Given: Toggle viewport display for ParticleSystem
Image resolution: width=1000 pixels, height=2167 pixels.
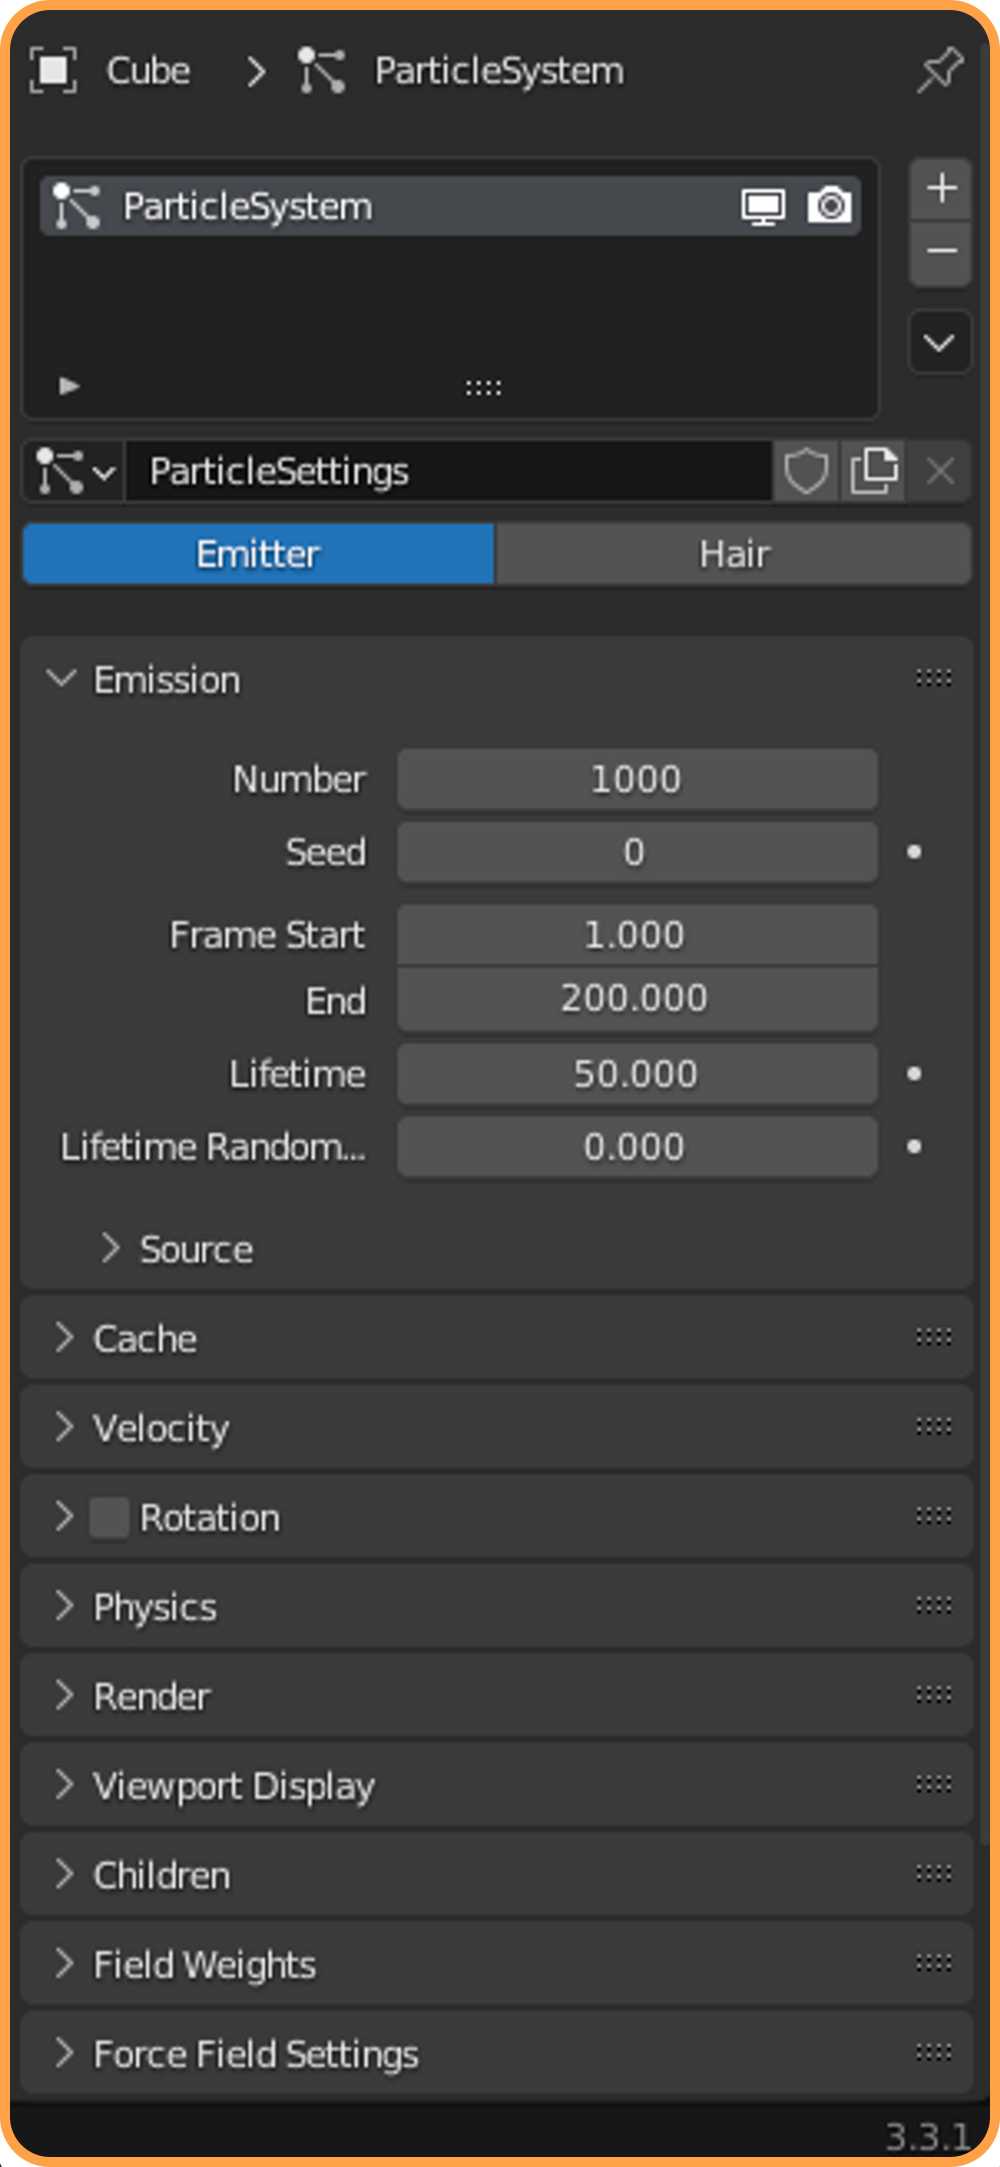Looking at the screenshot, I should click(x=763, y=207).
